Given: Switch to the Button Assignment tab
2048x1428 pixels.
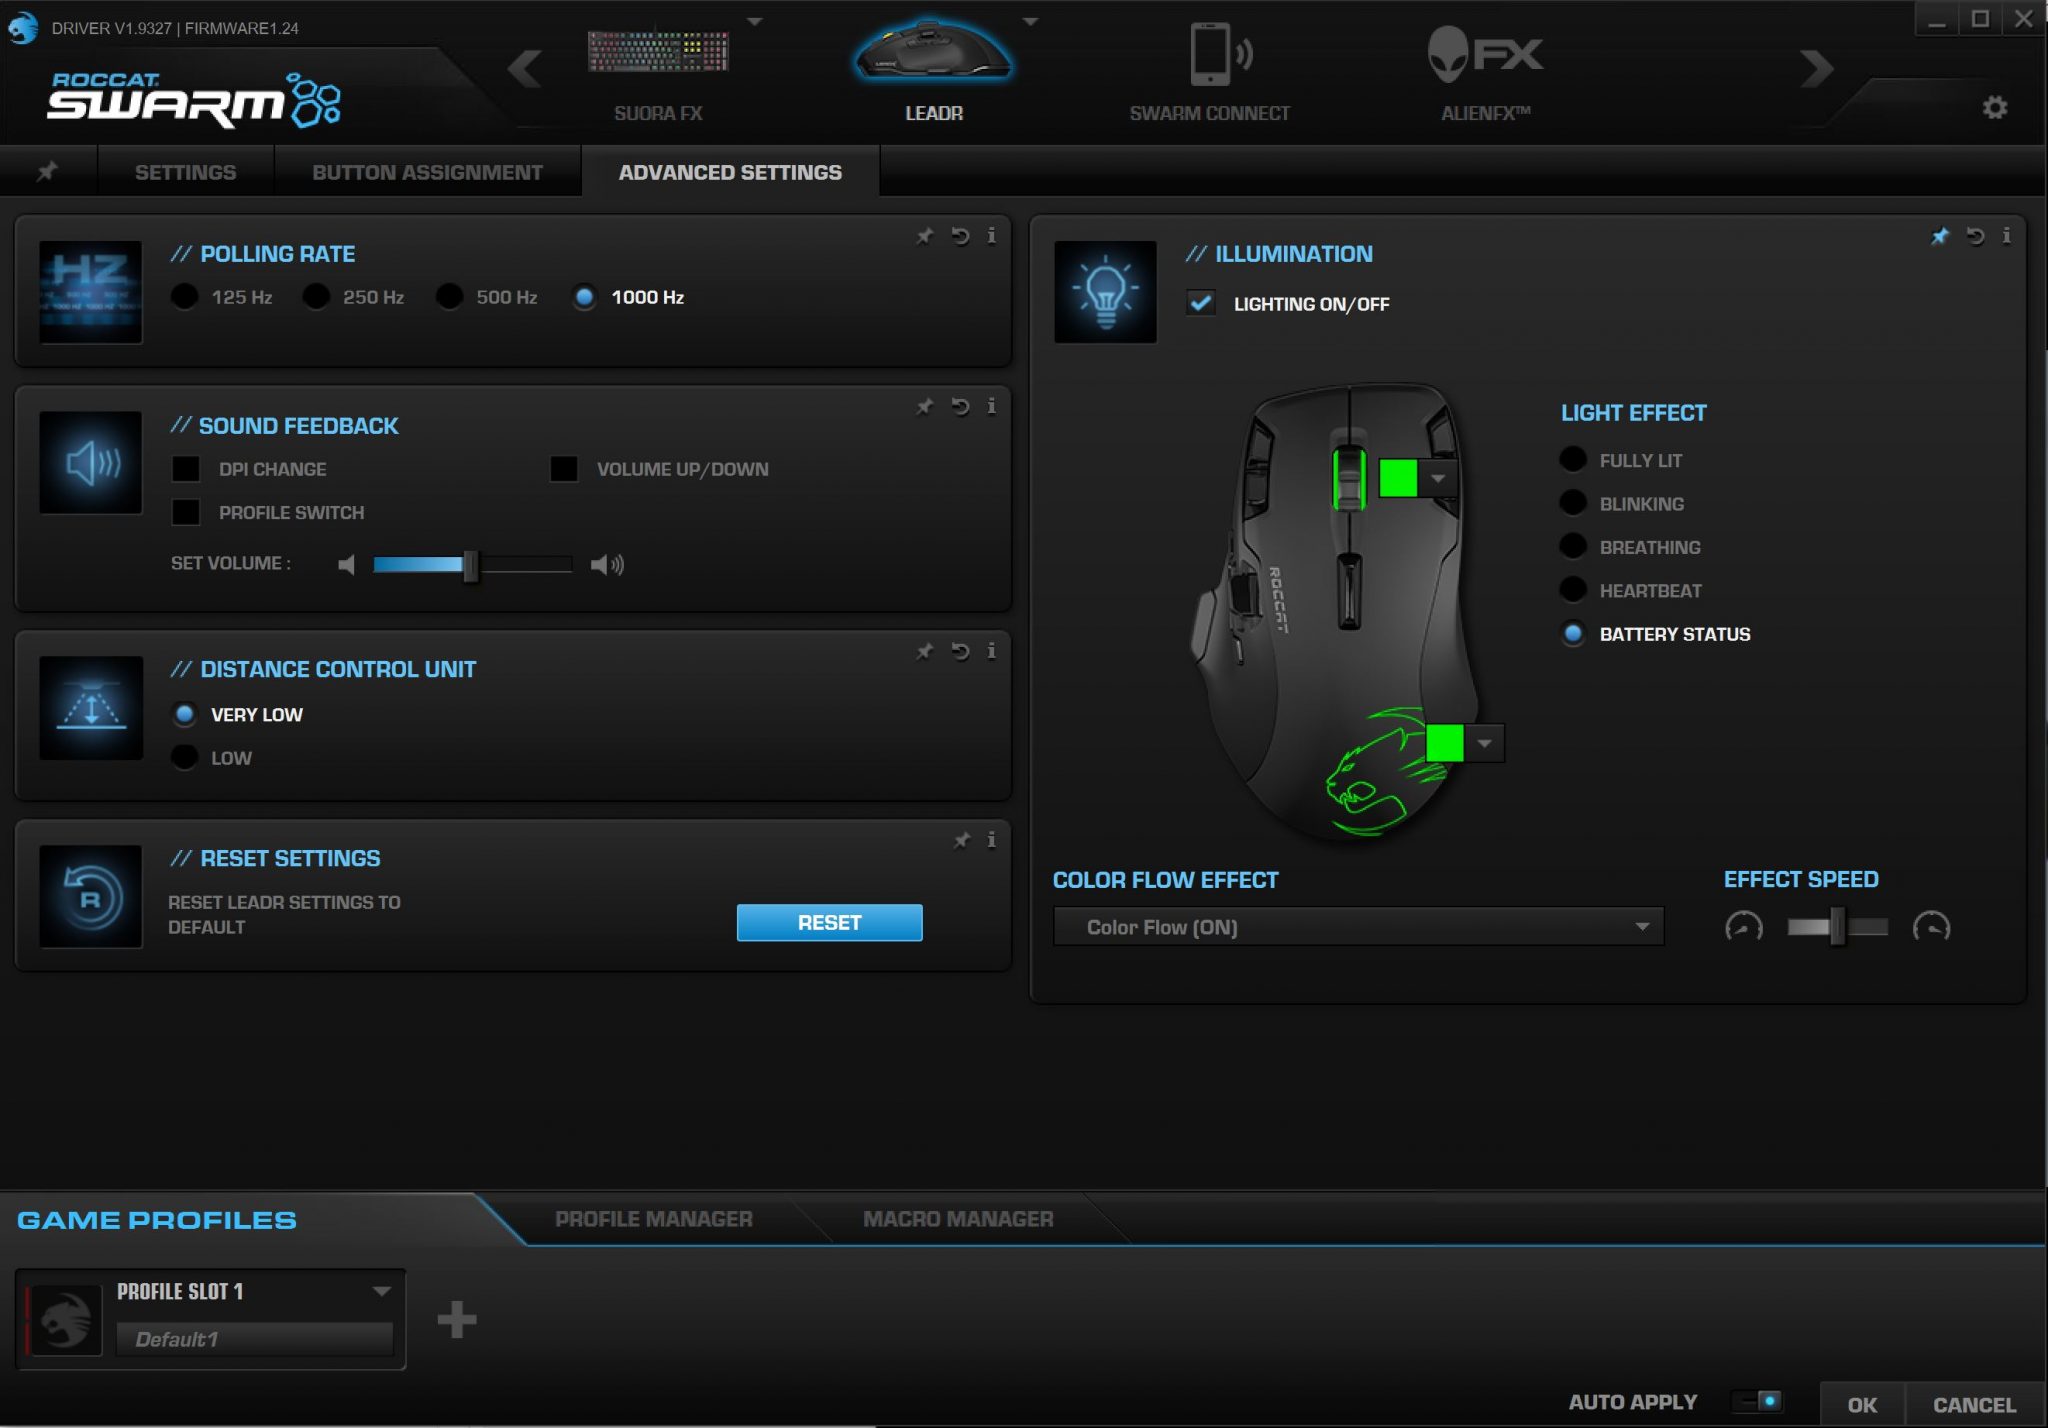Looking at the screenshot, I should click(x=427, y=172).
